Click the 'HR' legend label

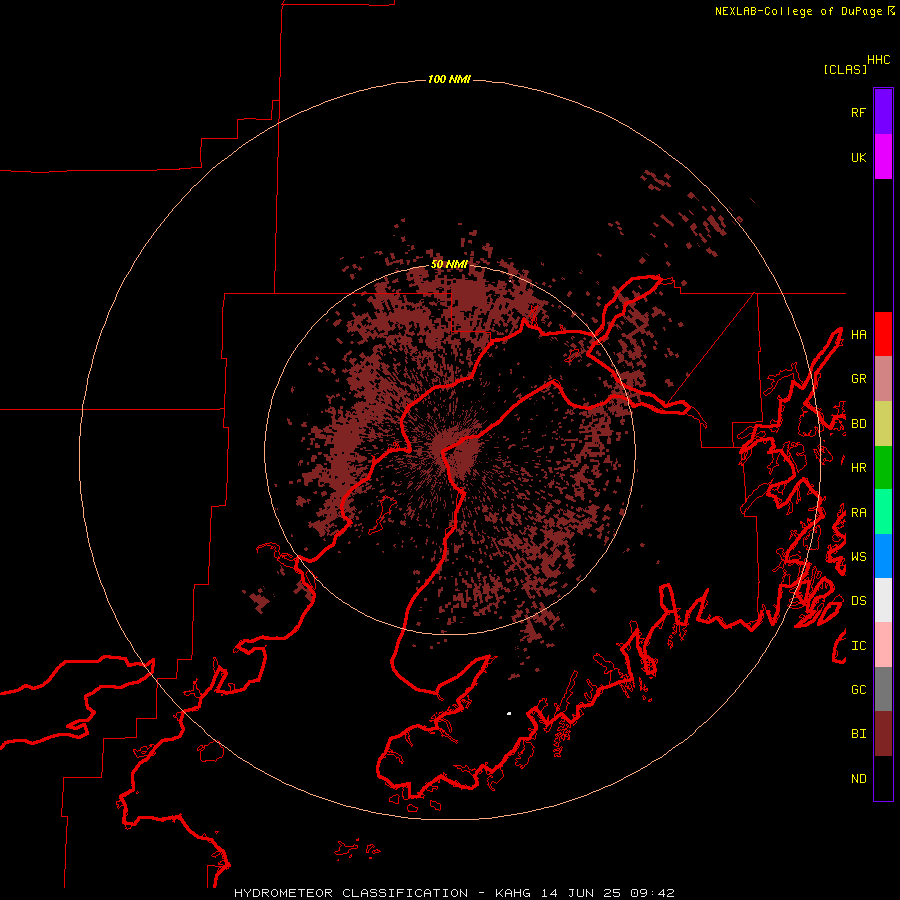[x=858, y=468]
